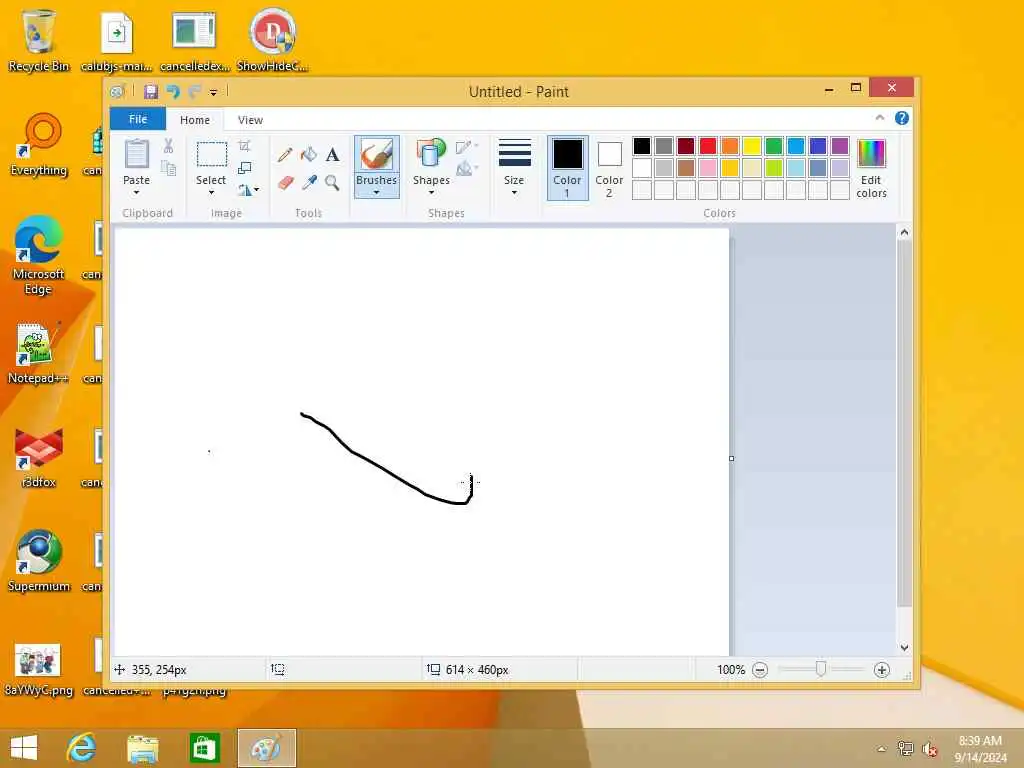Click the zoom slider handle

(x=821, y=669)
